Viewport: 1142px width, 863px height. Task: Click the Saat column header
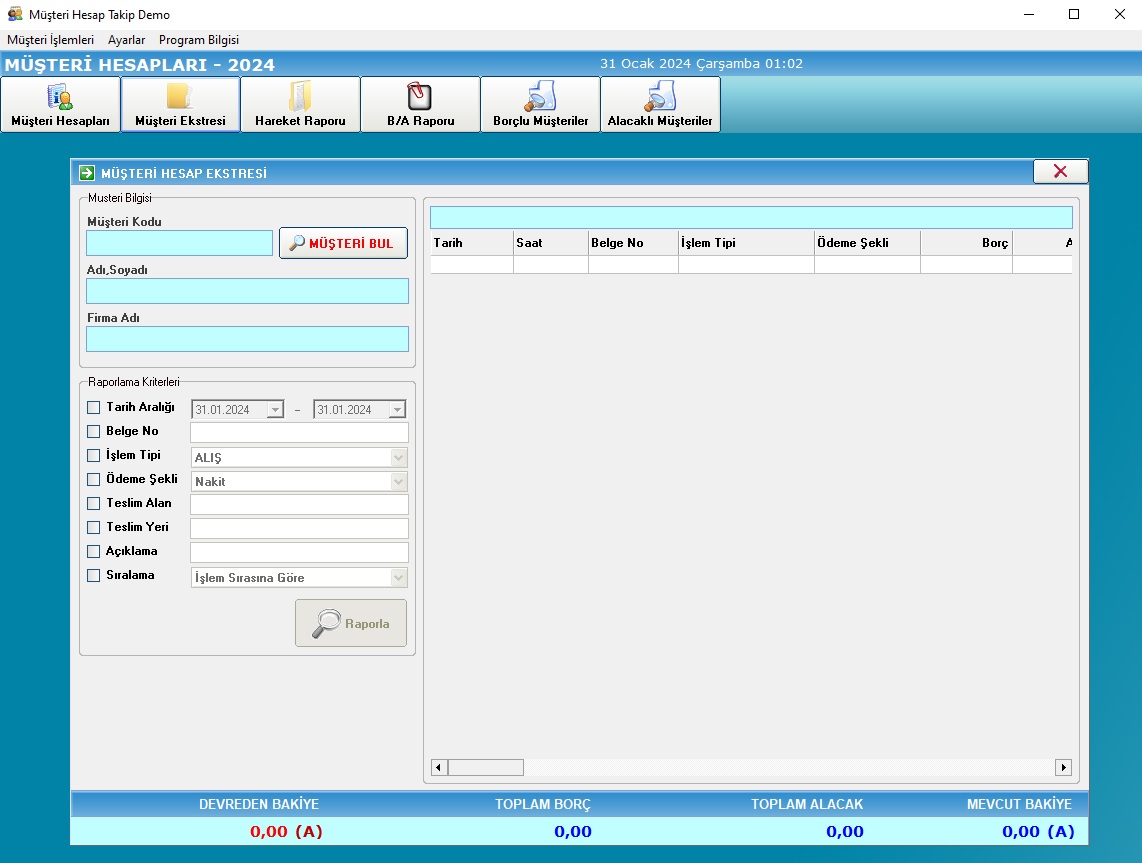(x=551, y=243)
